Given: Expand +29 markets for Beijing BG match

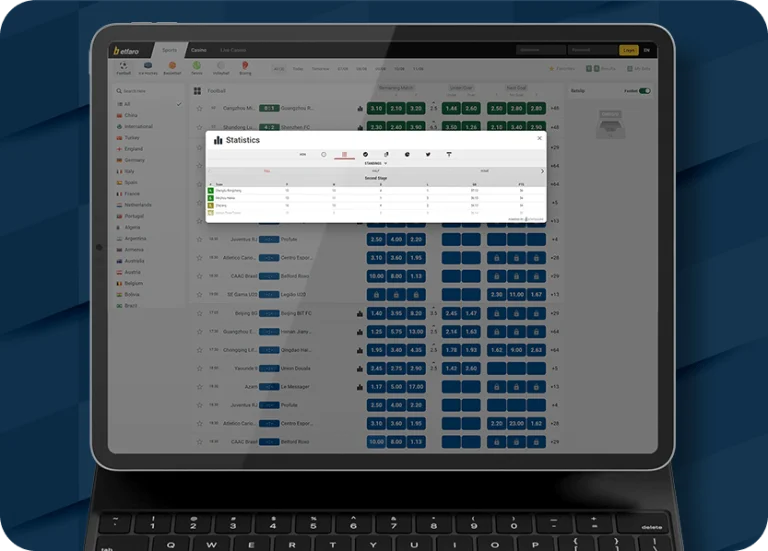Looking at the screenshot, I should pos(554,313).
